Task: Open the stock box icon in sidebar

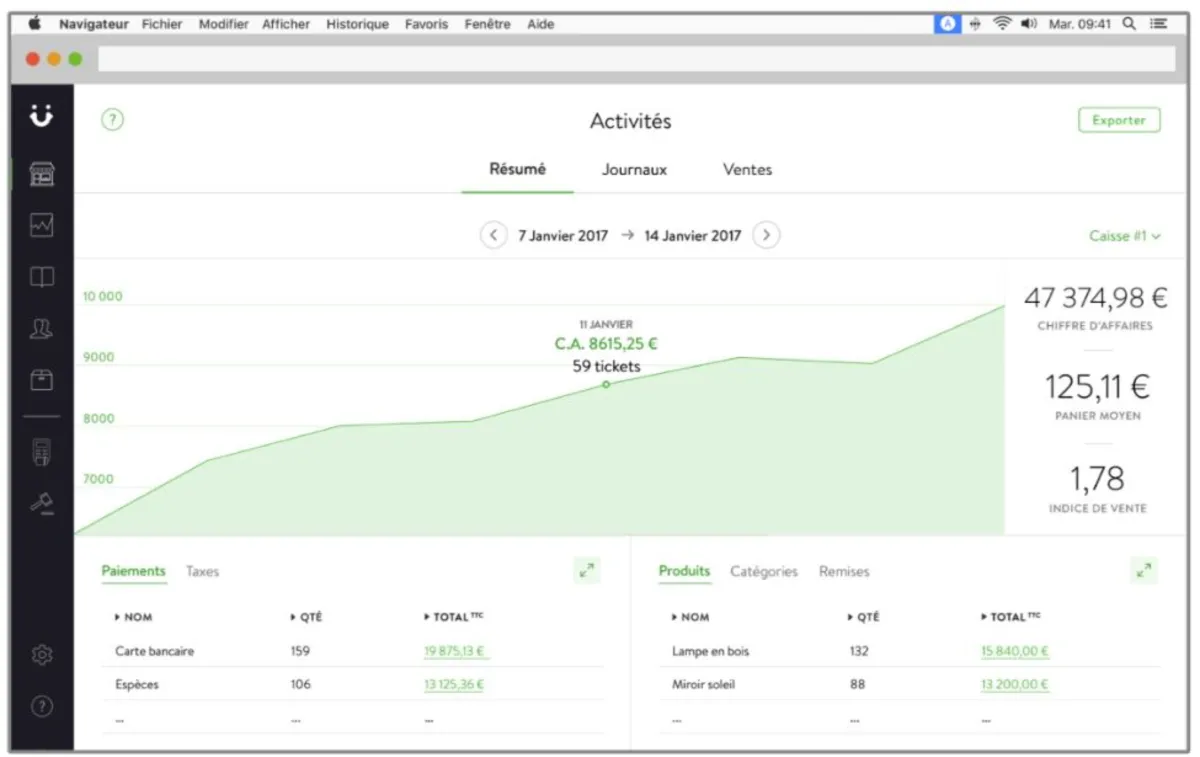Action: (41, 381)
